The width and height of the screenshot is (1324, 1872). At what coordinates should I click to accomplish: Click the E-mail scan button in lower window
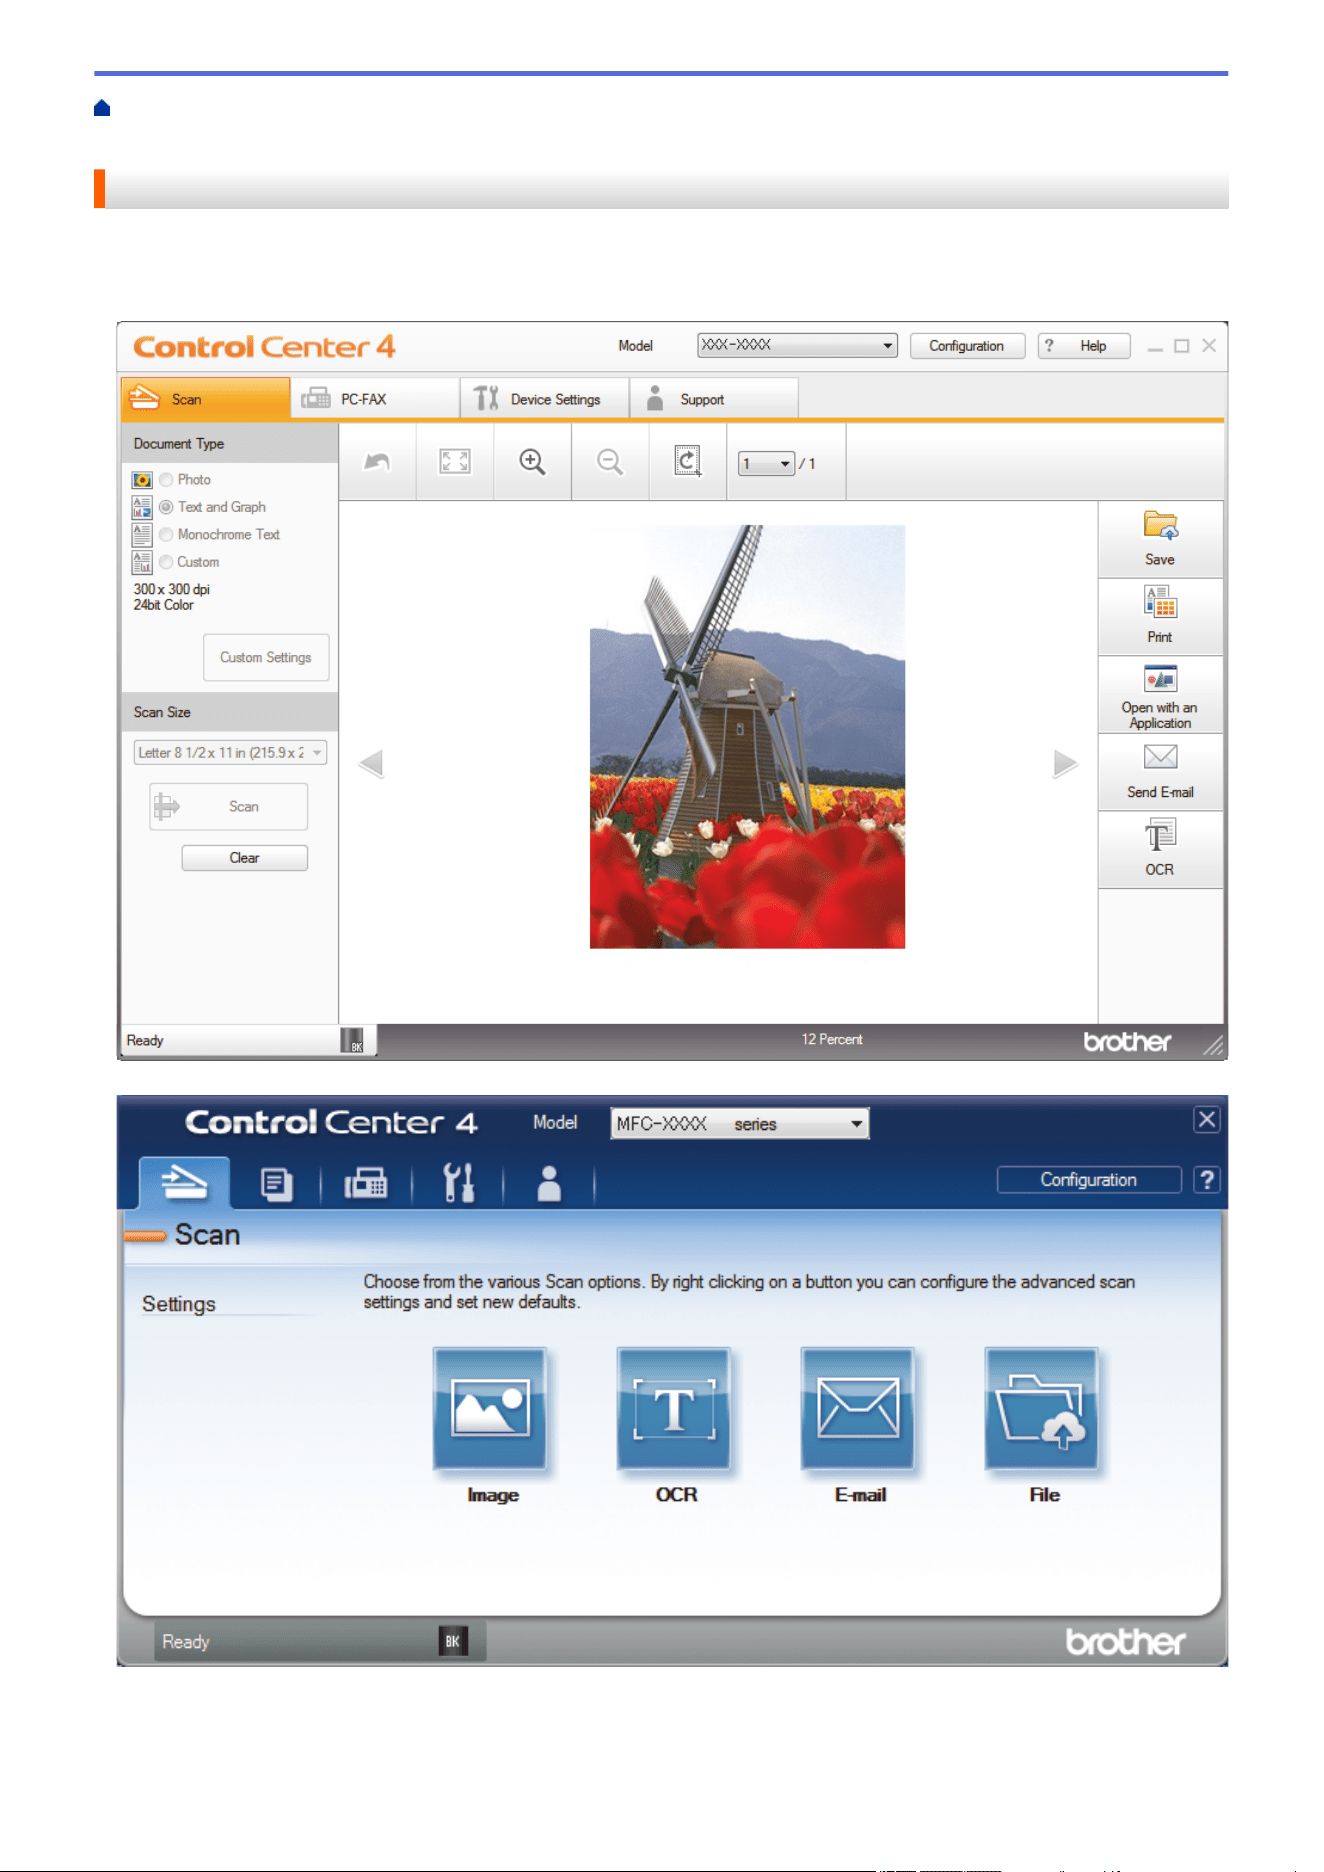point(858,1408)
